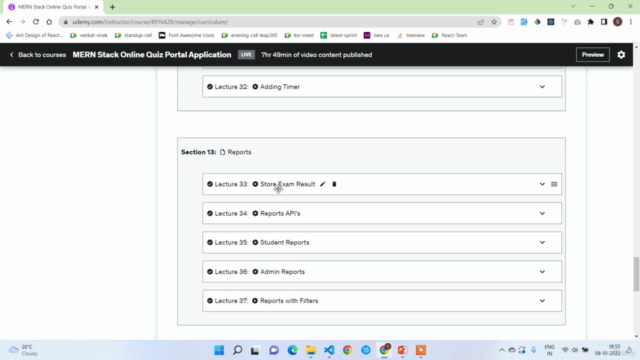
Task: Click the Section 13: Reports heading
Action: click(x=216, y=152)
